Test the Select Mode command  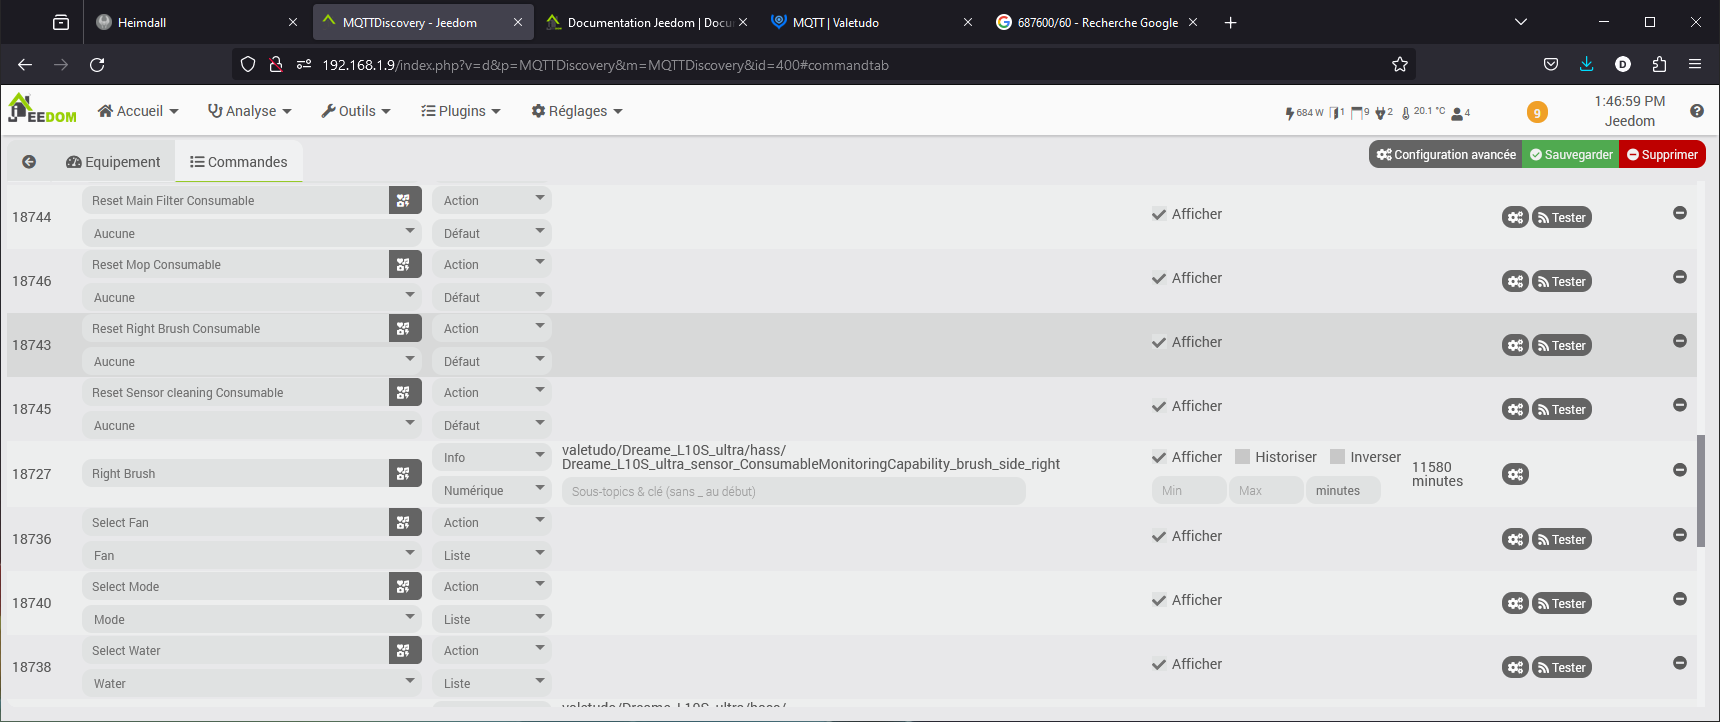click(x=1561, y=604)
